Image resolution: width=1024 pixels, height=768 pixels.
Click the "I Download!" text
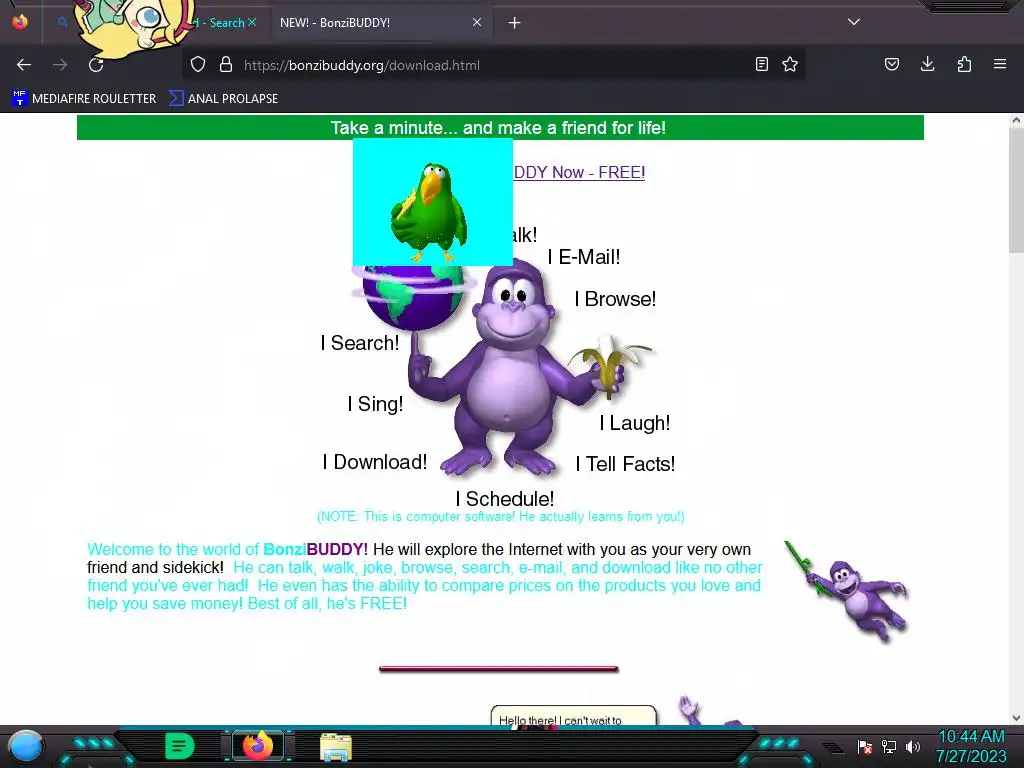[x=375, y=462]
